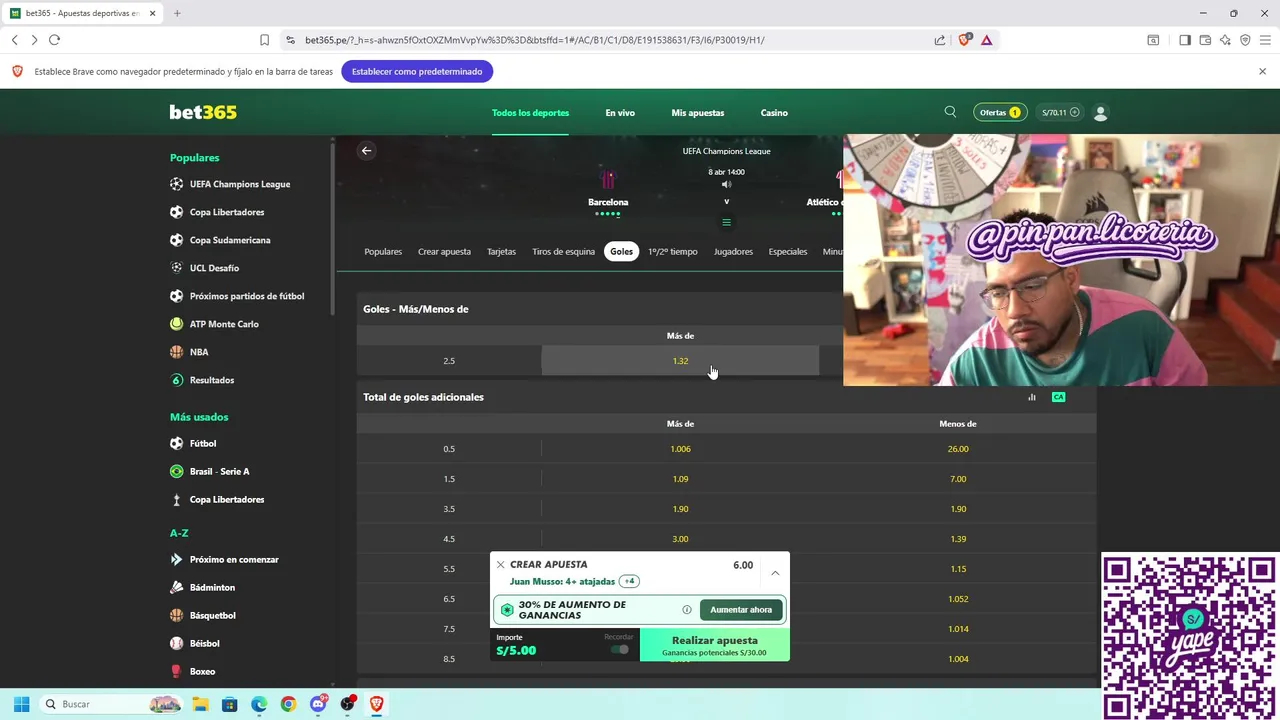Open Mis apuestas
This screenshot has height=720, width=1280.
coord(698,113)
